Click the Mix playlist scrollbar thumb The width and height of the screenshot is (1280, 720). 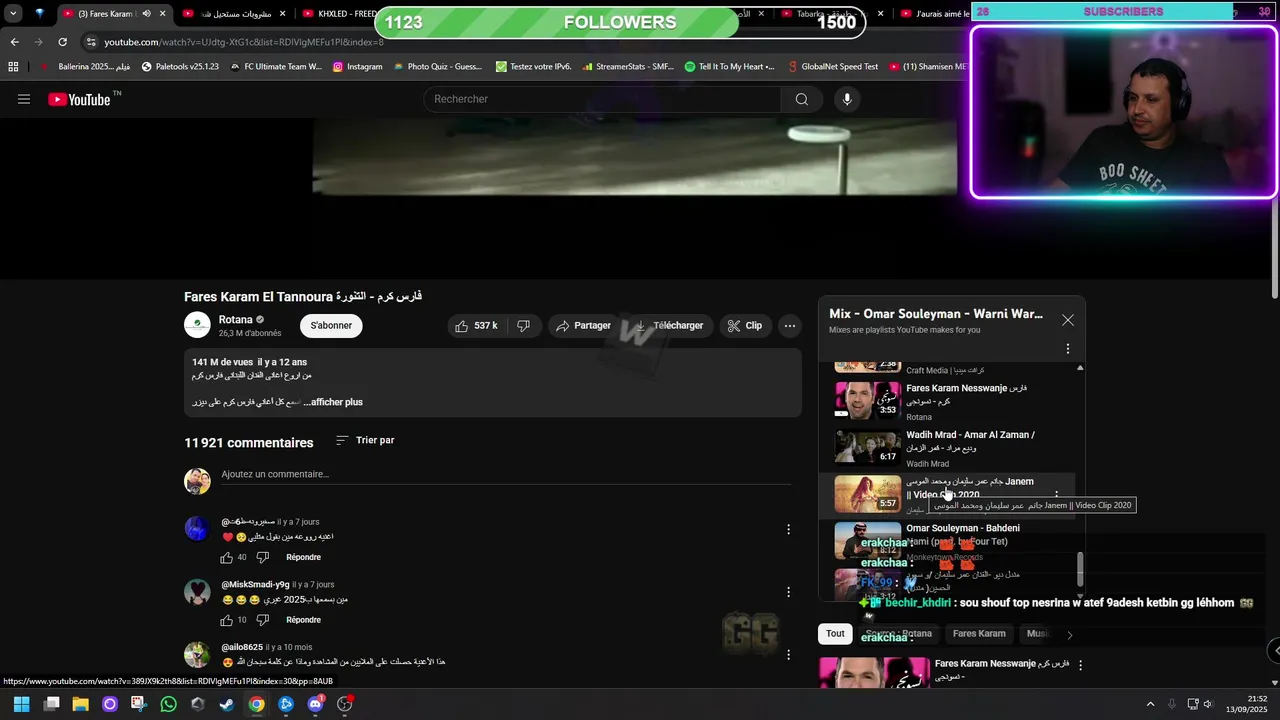point(1080,569)
